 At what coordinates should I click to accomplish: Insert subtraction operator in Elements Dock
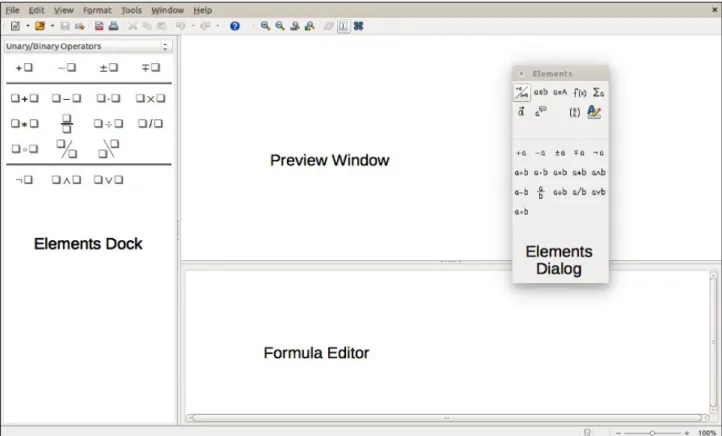click(x=66, y=98)
